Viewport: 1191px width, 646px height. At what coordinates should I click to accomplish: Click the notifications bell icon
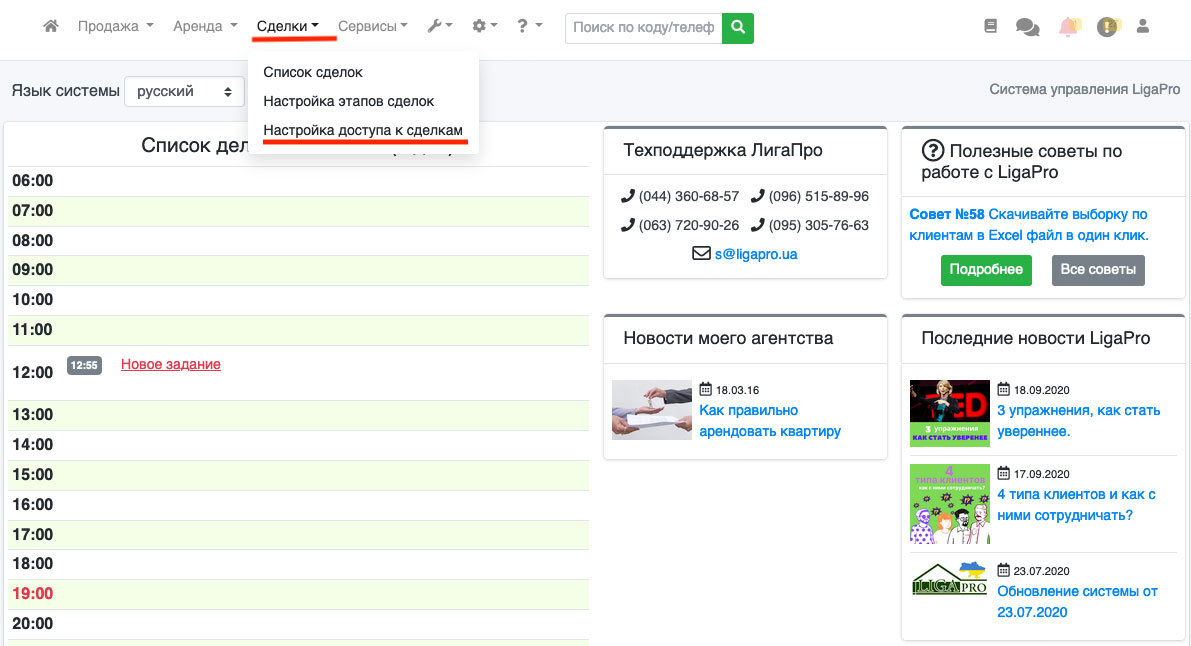[x=1068, y=27]
